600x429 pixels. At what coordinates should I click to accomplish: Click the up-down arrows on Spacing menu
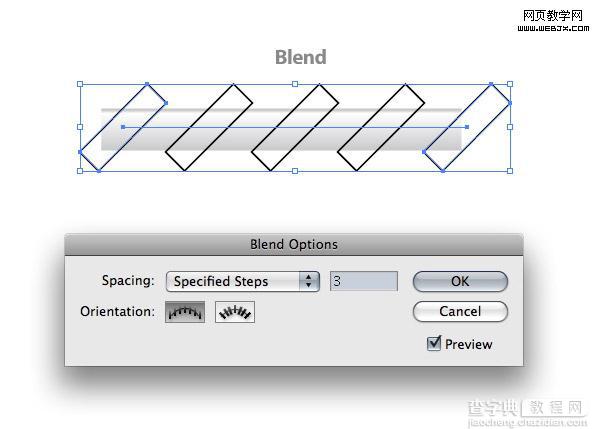[309, 282]
